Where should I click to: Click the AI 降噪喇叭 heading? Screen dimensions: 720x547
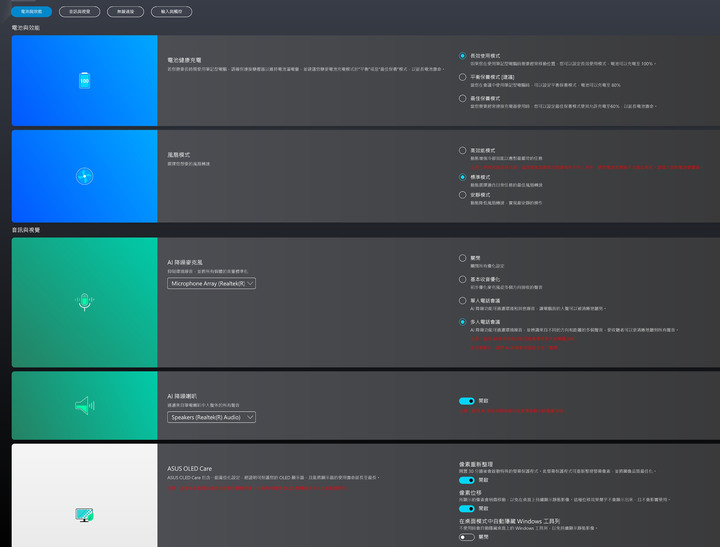pos(182,396)
